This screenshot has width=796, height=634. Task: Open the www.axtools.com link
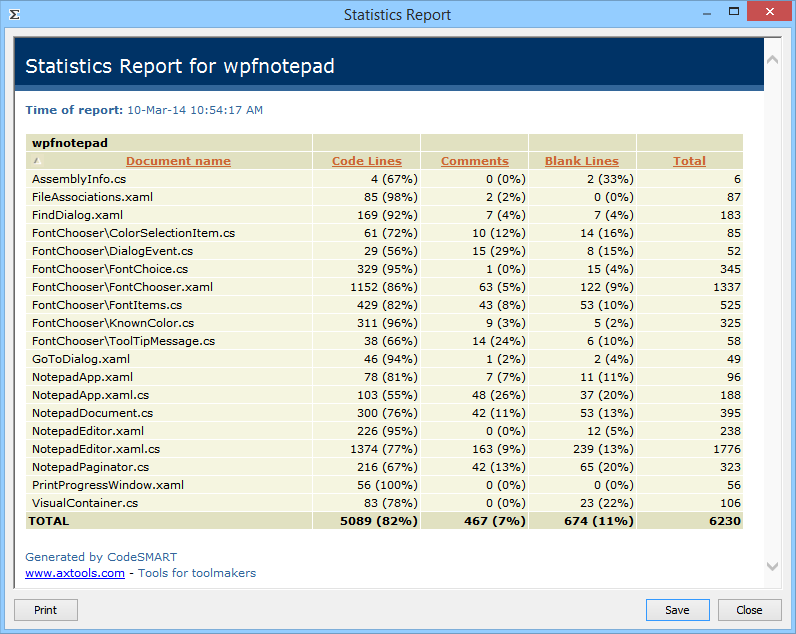coord(75,573)
